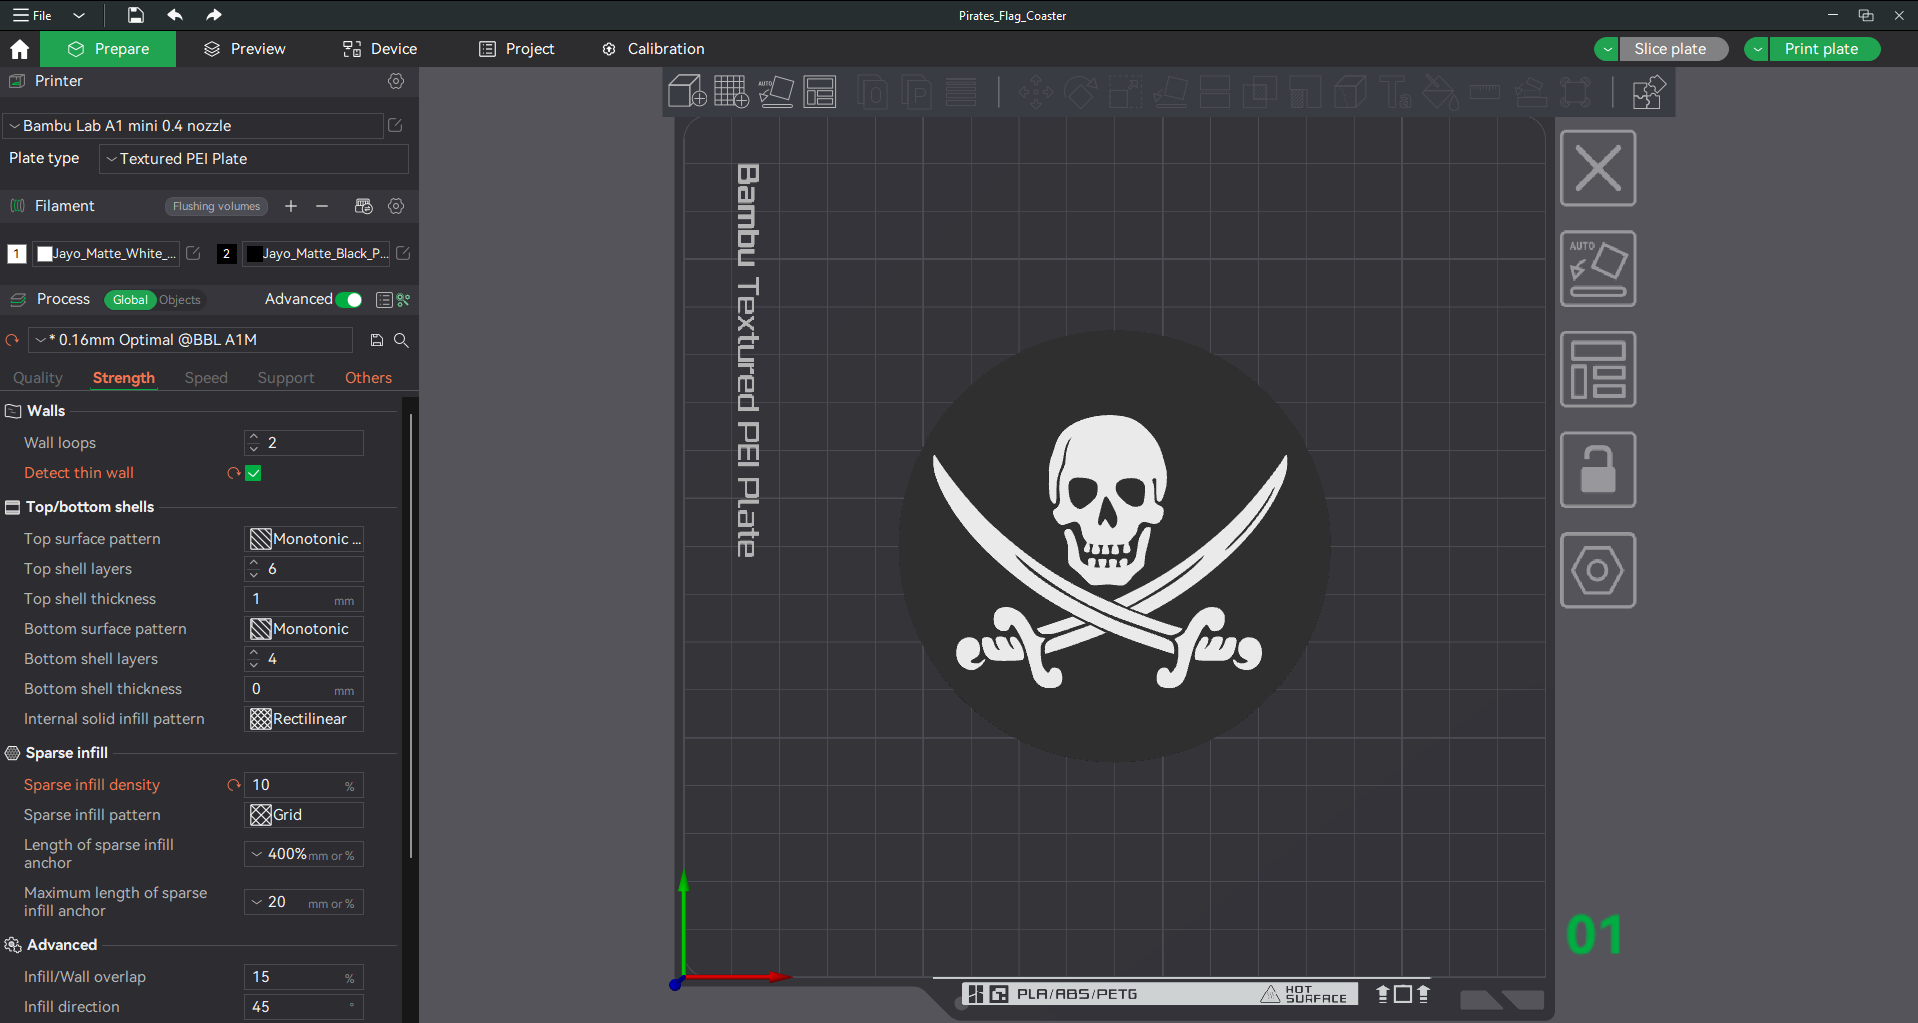Open the Quality settings tab
1918x1023 pixels.
coord(38,378)
